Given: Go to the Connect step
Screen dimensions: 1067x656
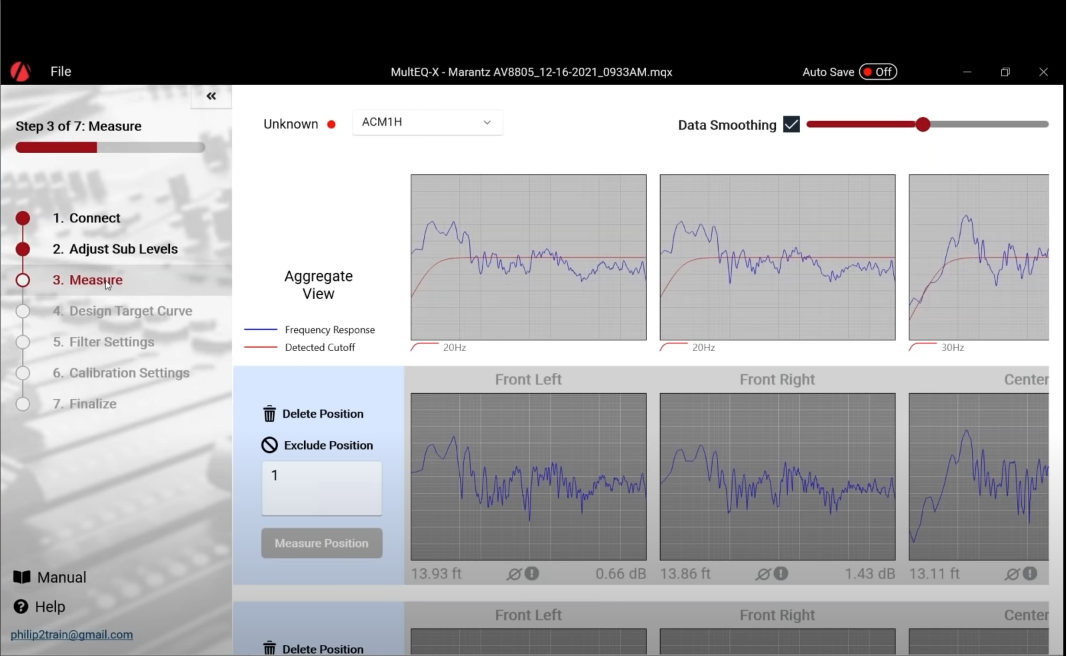Looking at the screenshot, I should [x=86, y=218].
